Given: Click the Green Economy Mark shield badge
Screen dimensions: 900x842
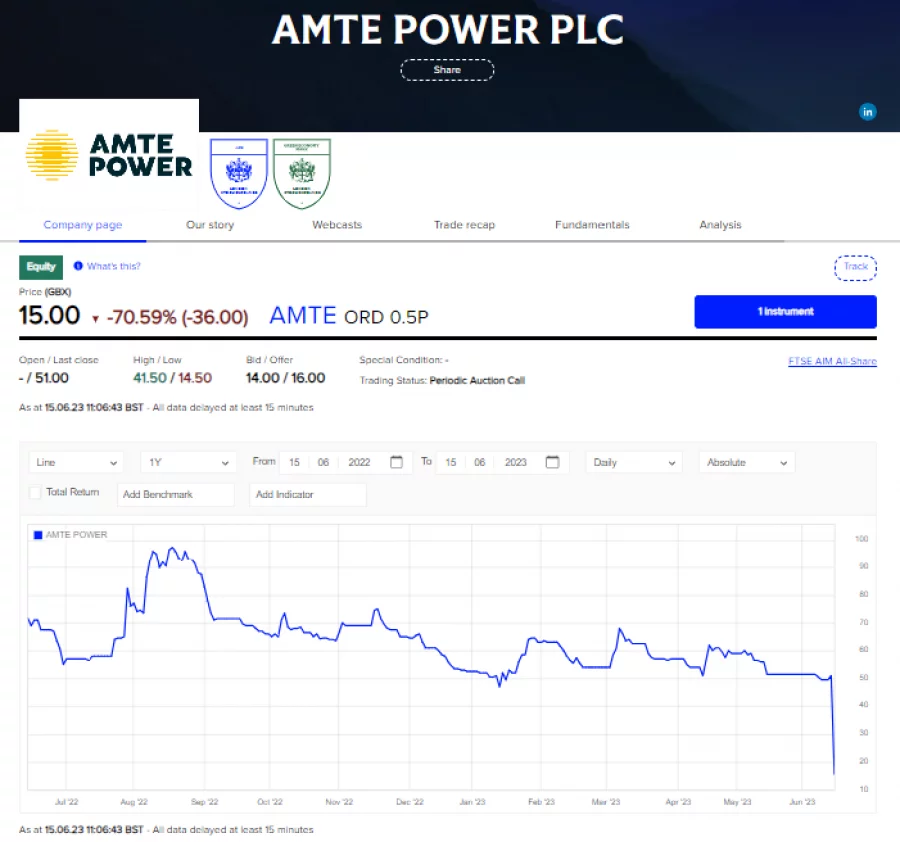Looking at the screenshot, I should [302, 173].
